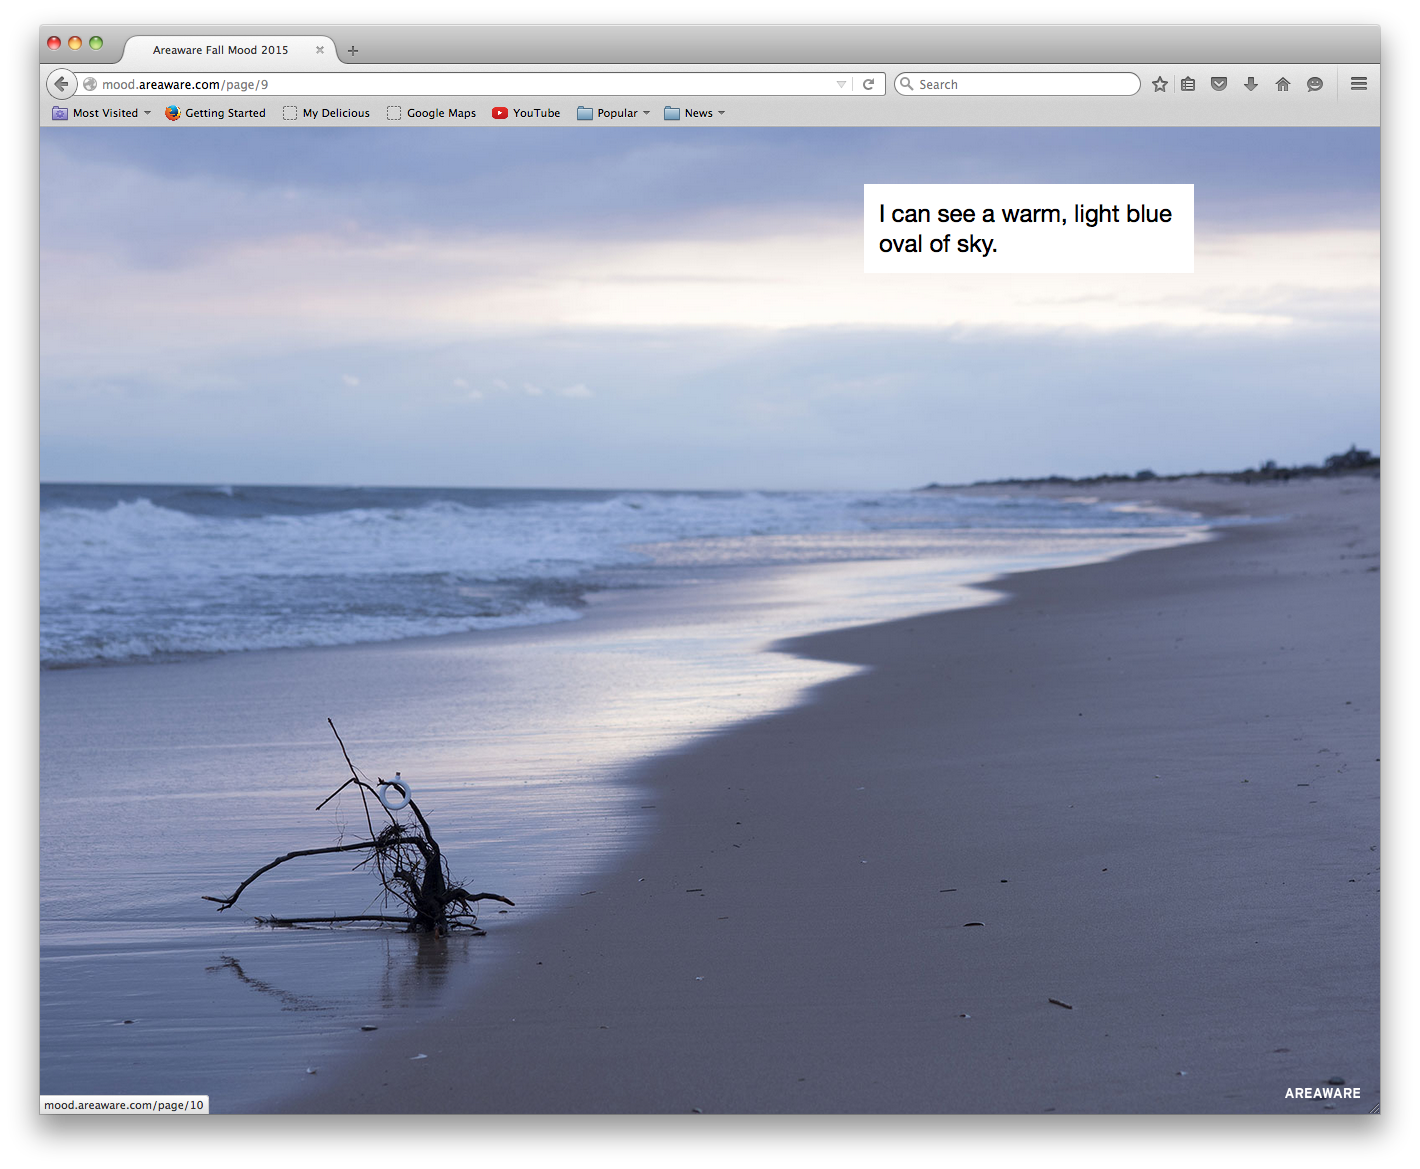This screenshot has height=1169, width=1420.
Task: Click the yellow minimize window button
Action: tap(75, 43)
